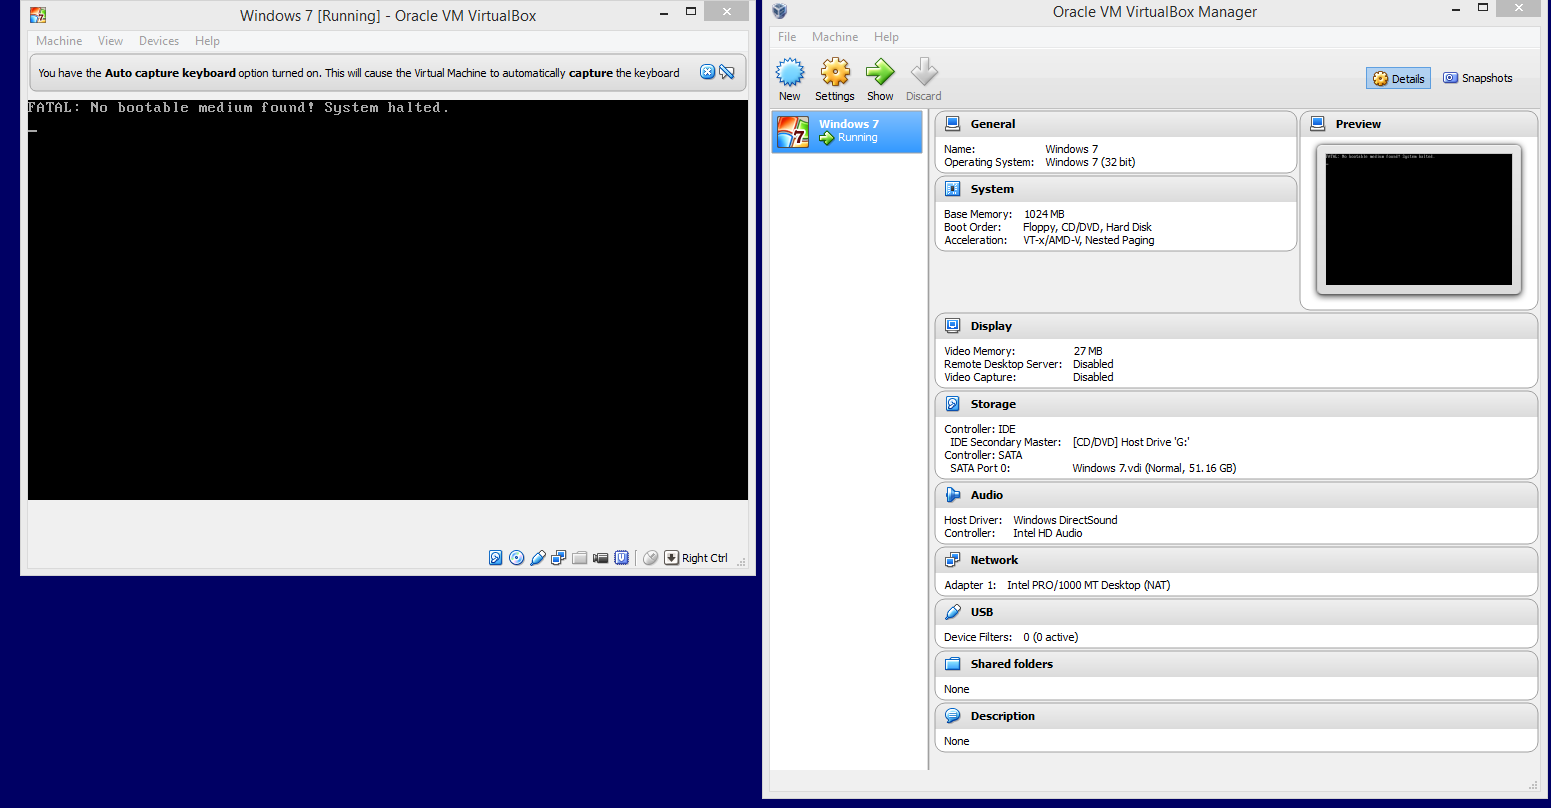1551x808 pixels.
Task: Click the General section header
Action: (1116, 124)
